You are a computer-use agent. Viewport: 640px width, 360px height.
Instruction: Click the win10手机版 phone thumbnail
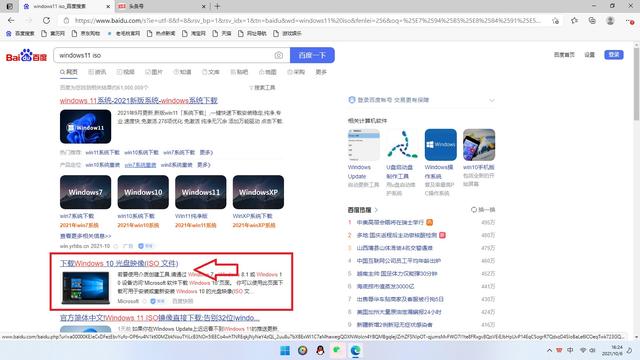pyautogui.click(x=479, y=145)
